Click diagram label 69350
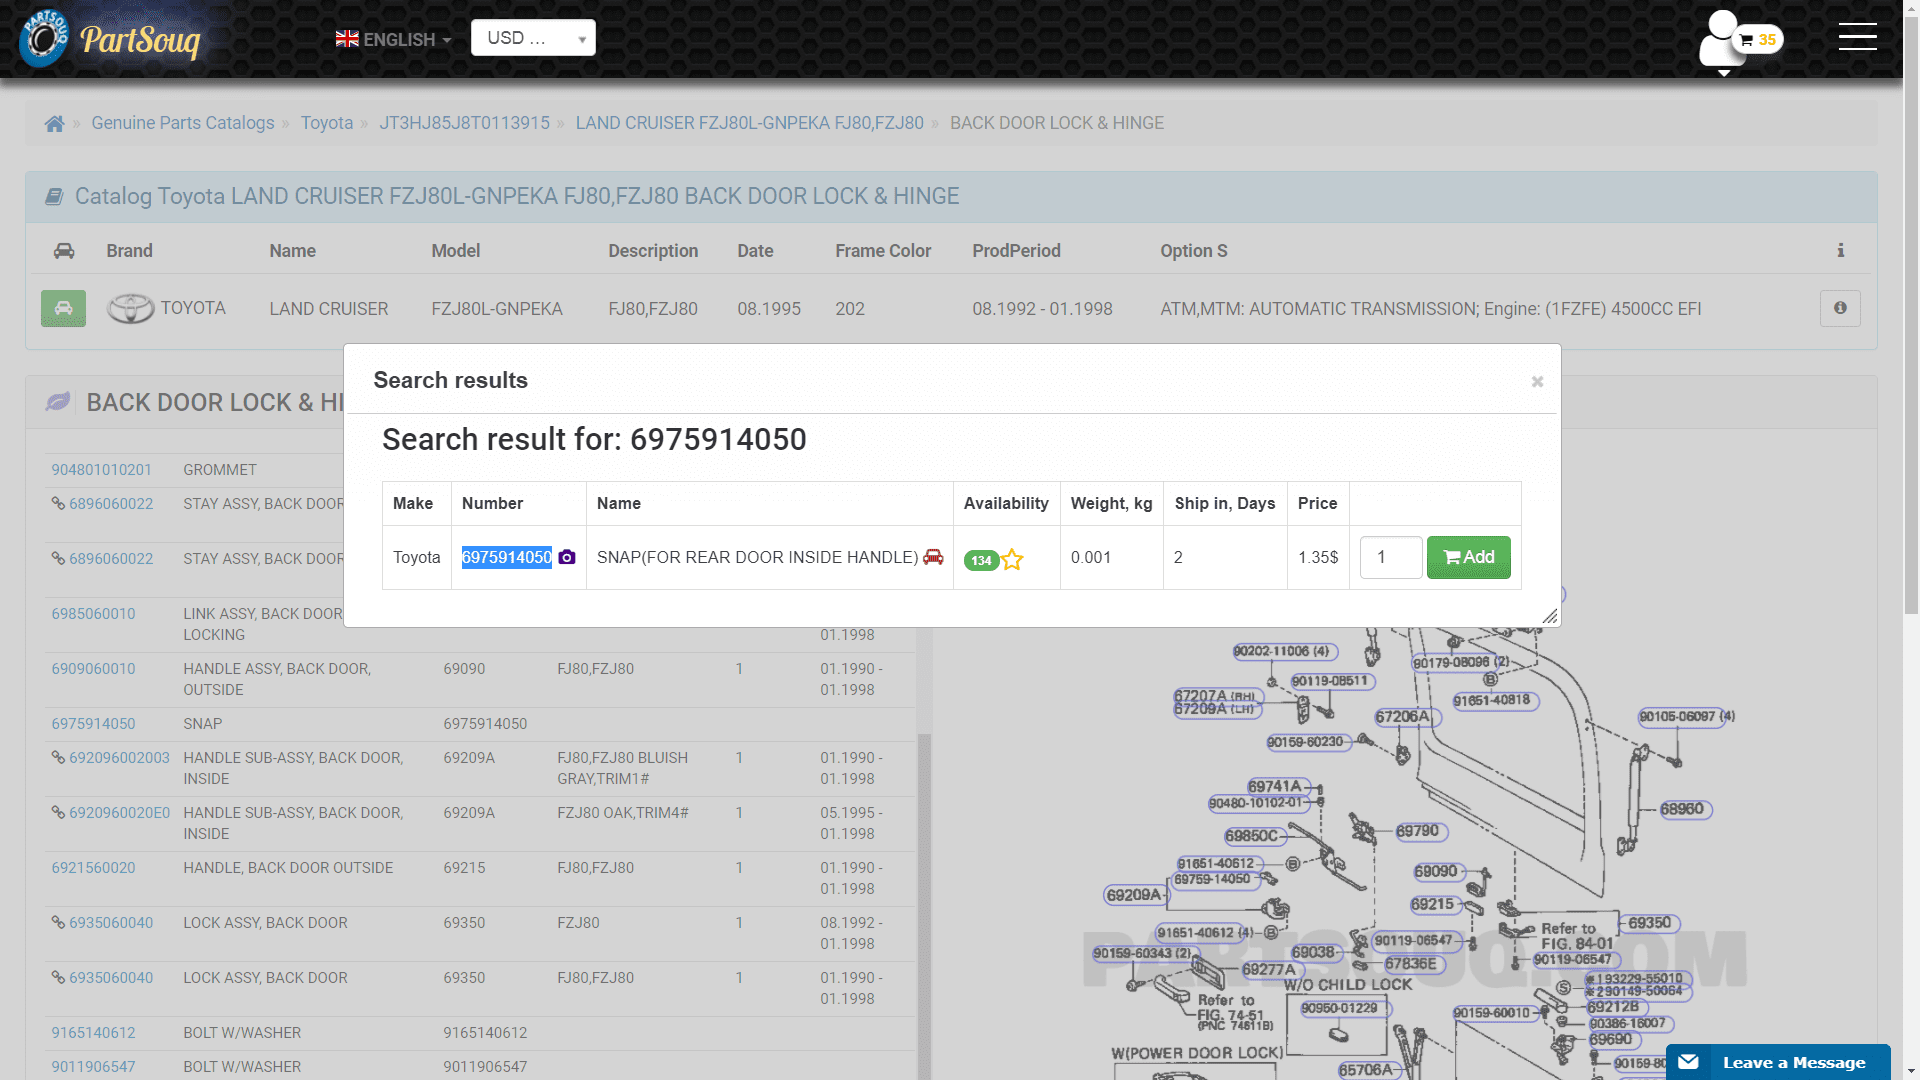The width and height of the screenshot is (1920, 1080). (1650, 923)
